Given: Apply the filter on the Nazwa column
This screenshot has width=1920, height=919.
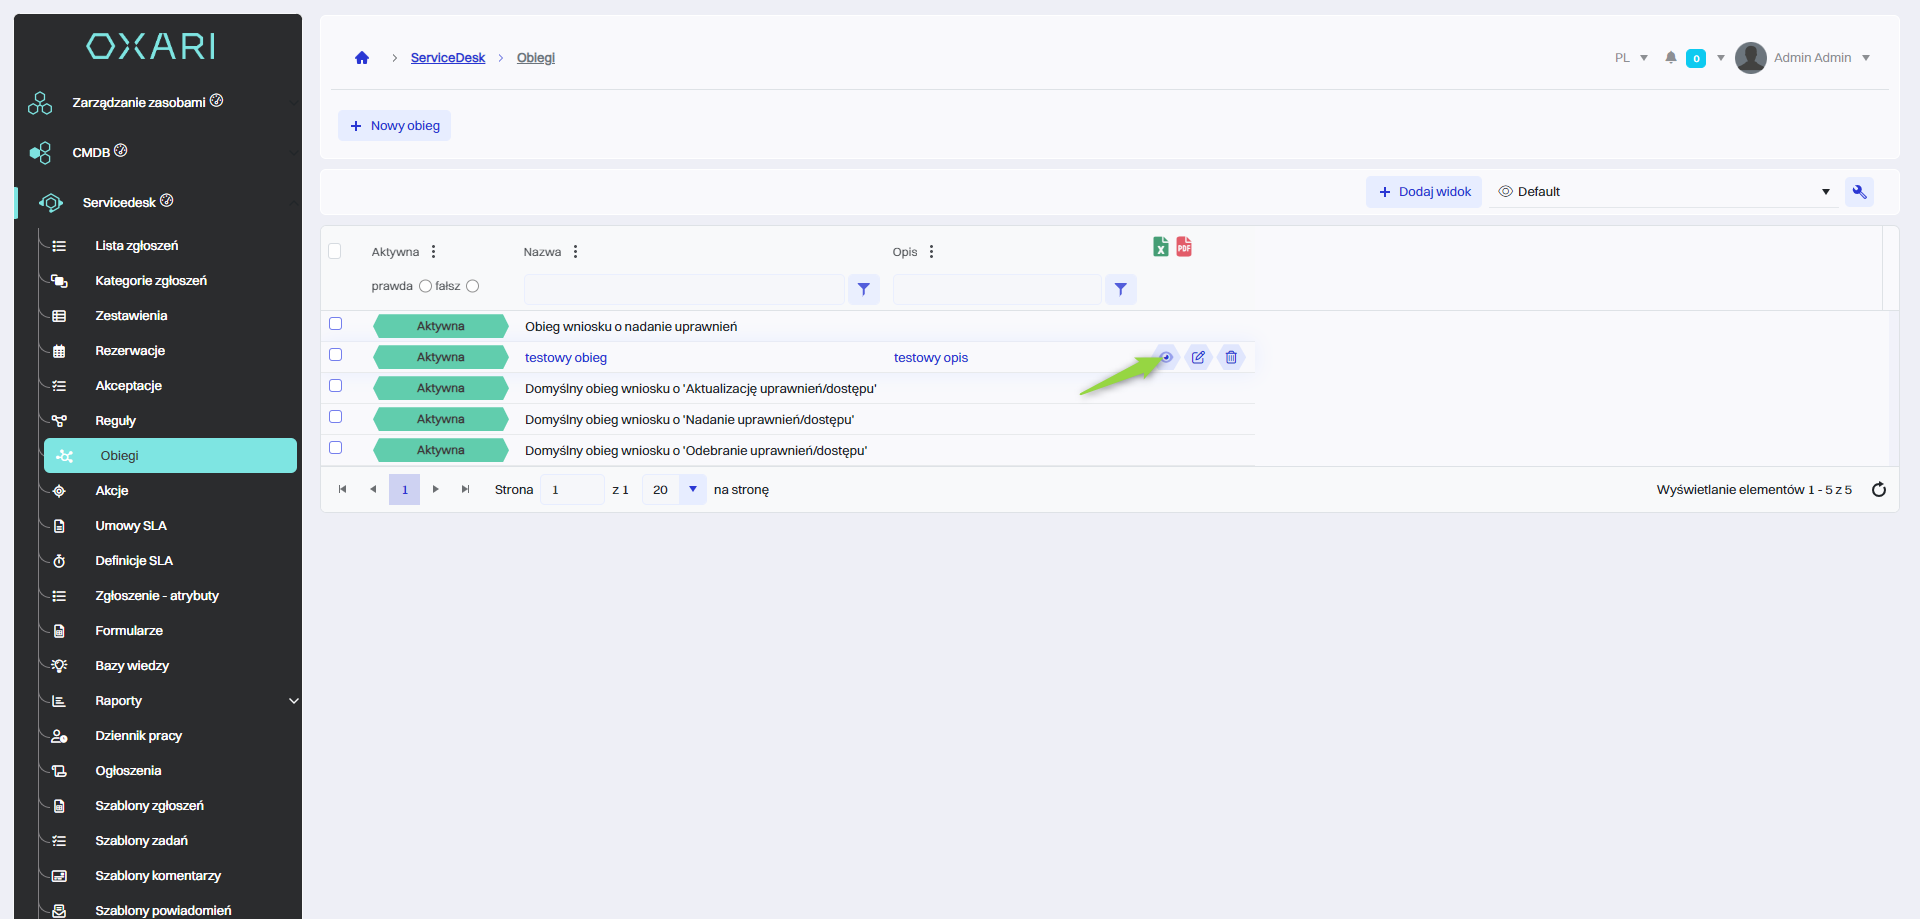Looking at the screenshot, I should click(863, 290).
